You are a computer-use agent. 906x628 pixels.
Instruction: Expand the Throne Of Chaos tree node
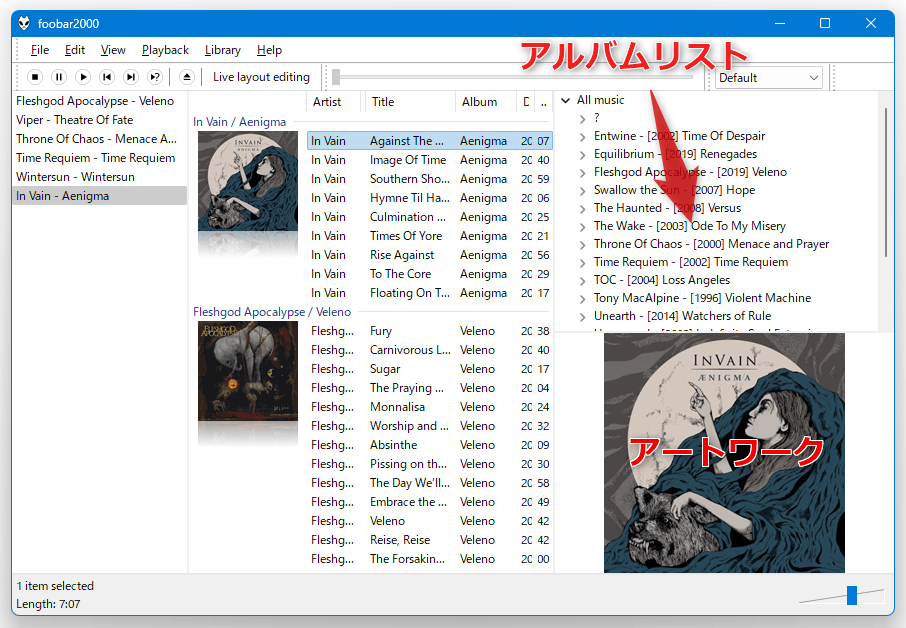pyautogui.click(x=582, y=244)
